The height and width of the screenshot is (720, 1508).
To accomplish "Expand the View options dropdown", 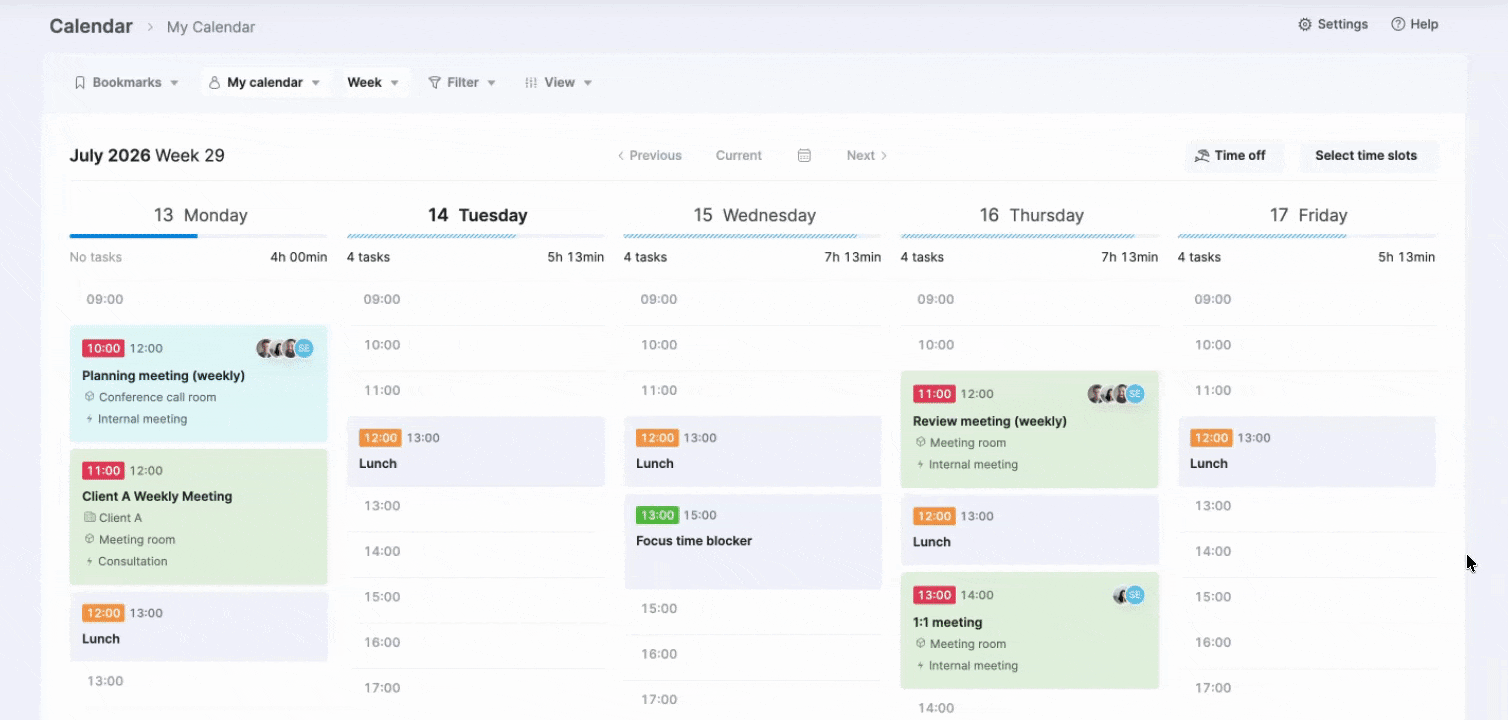I will tap(559, 82).
